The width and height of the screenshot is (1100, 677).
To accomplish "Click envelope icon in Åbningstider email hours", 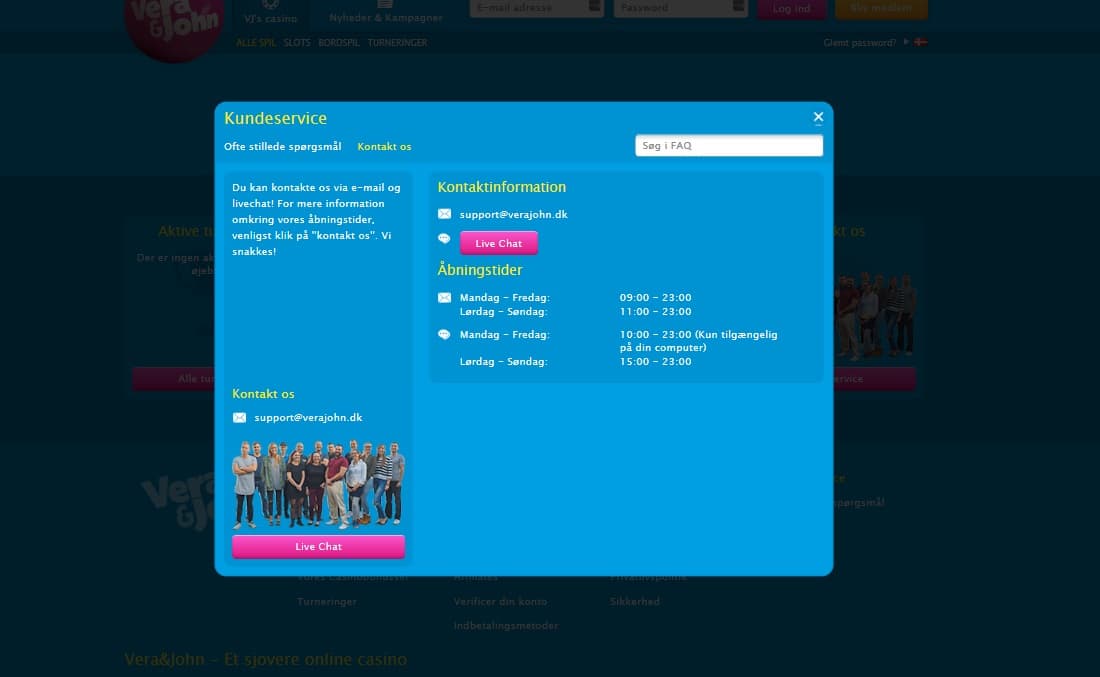I will (x=444, y=297).
